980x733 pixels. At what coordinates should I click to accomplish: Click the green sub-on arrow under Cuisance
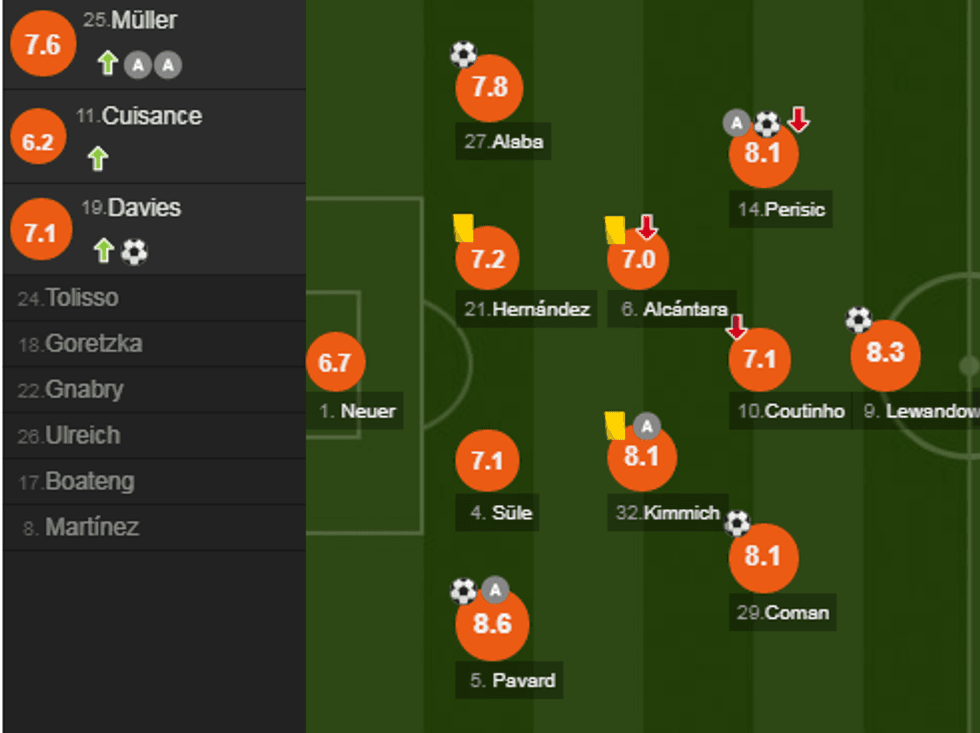[x=97, y=158]
